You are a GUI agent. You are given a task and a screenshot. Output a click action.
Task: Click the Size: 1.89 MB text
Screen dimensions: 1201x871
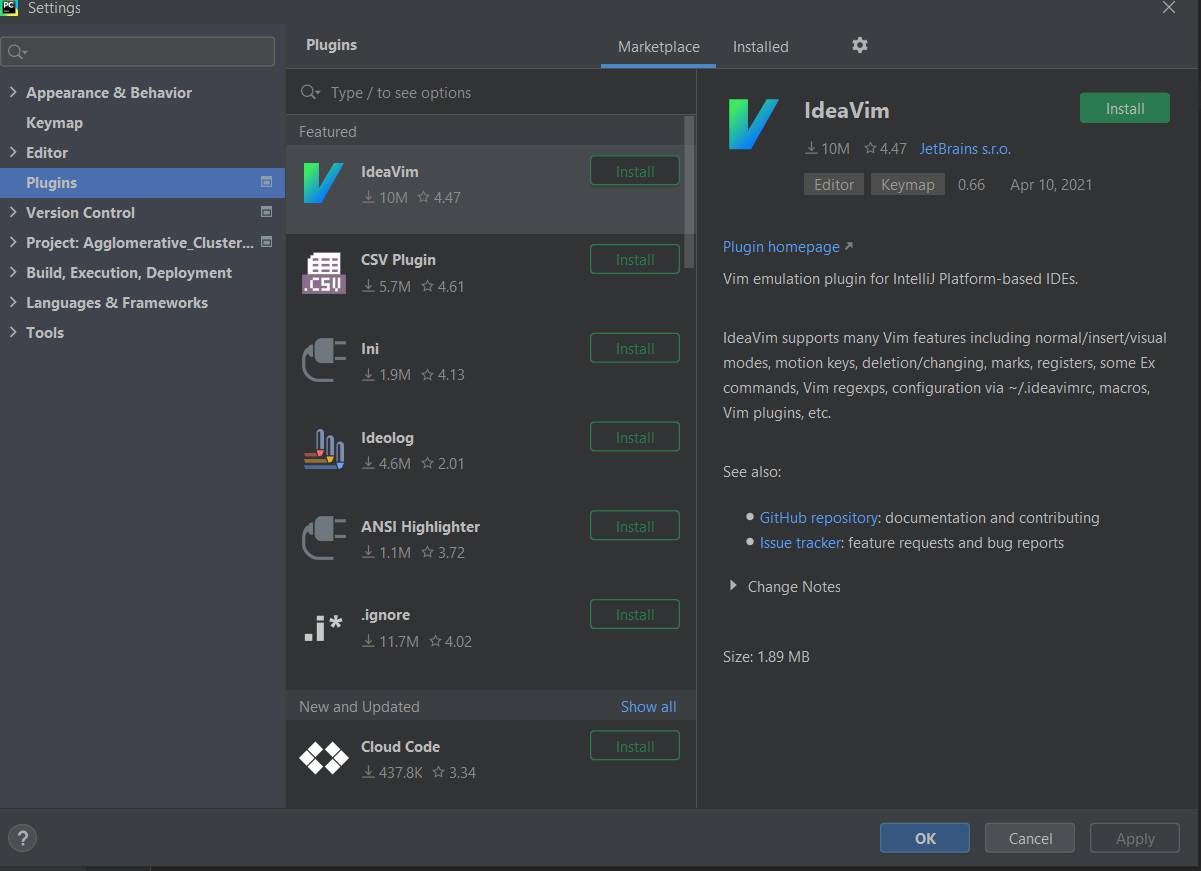tap(766, 657)
